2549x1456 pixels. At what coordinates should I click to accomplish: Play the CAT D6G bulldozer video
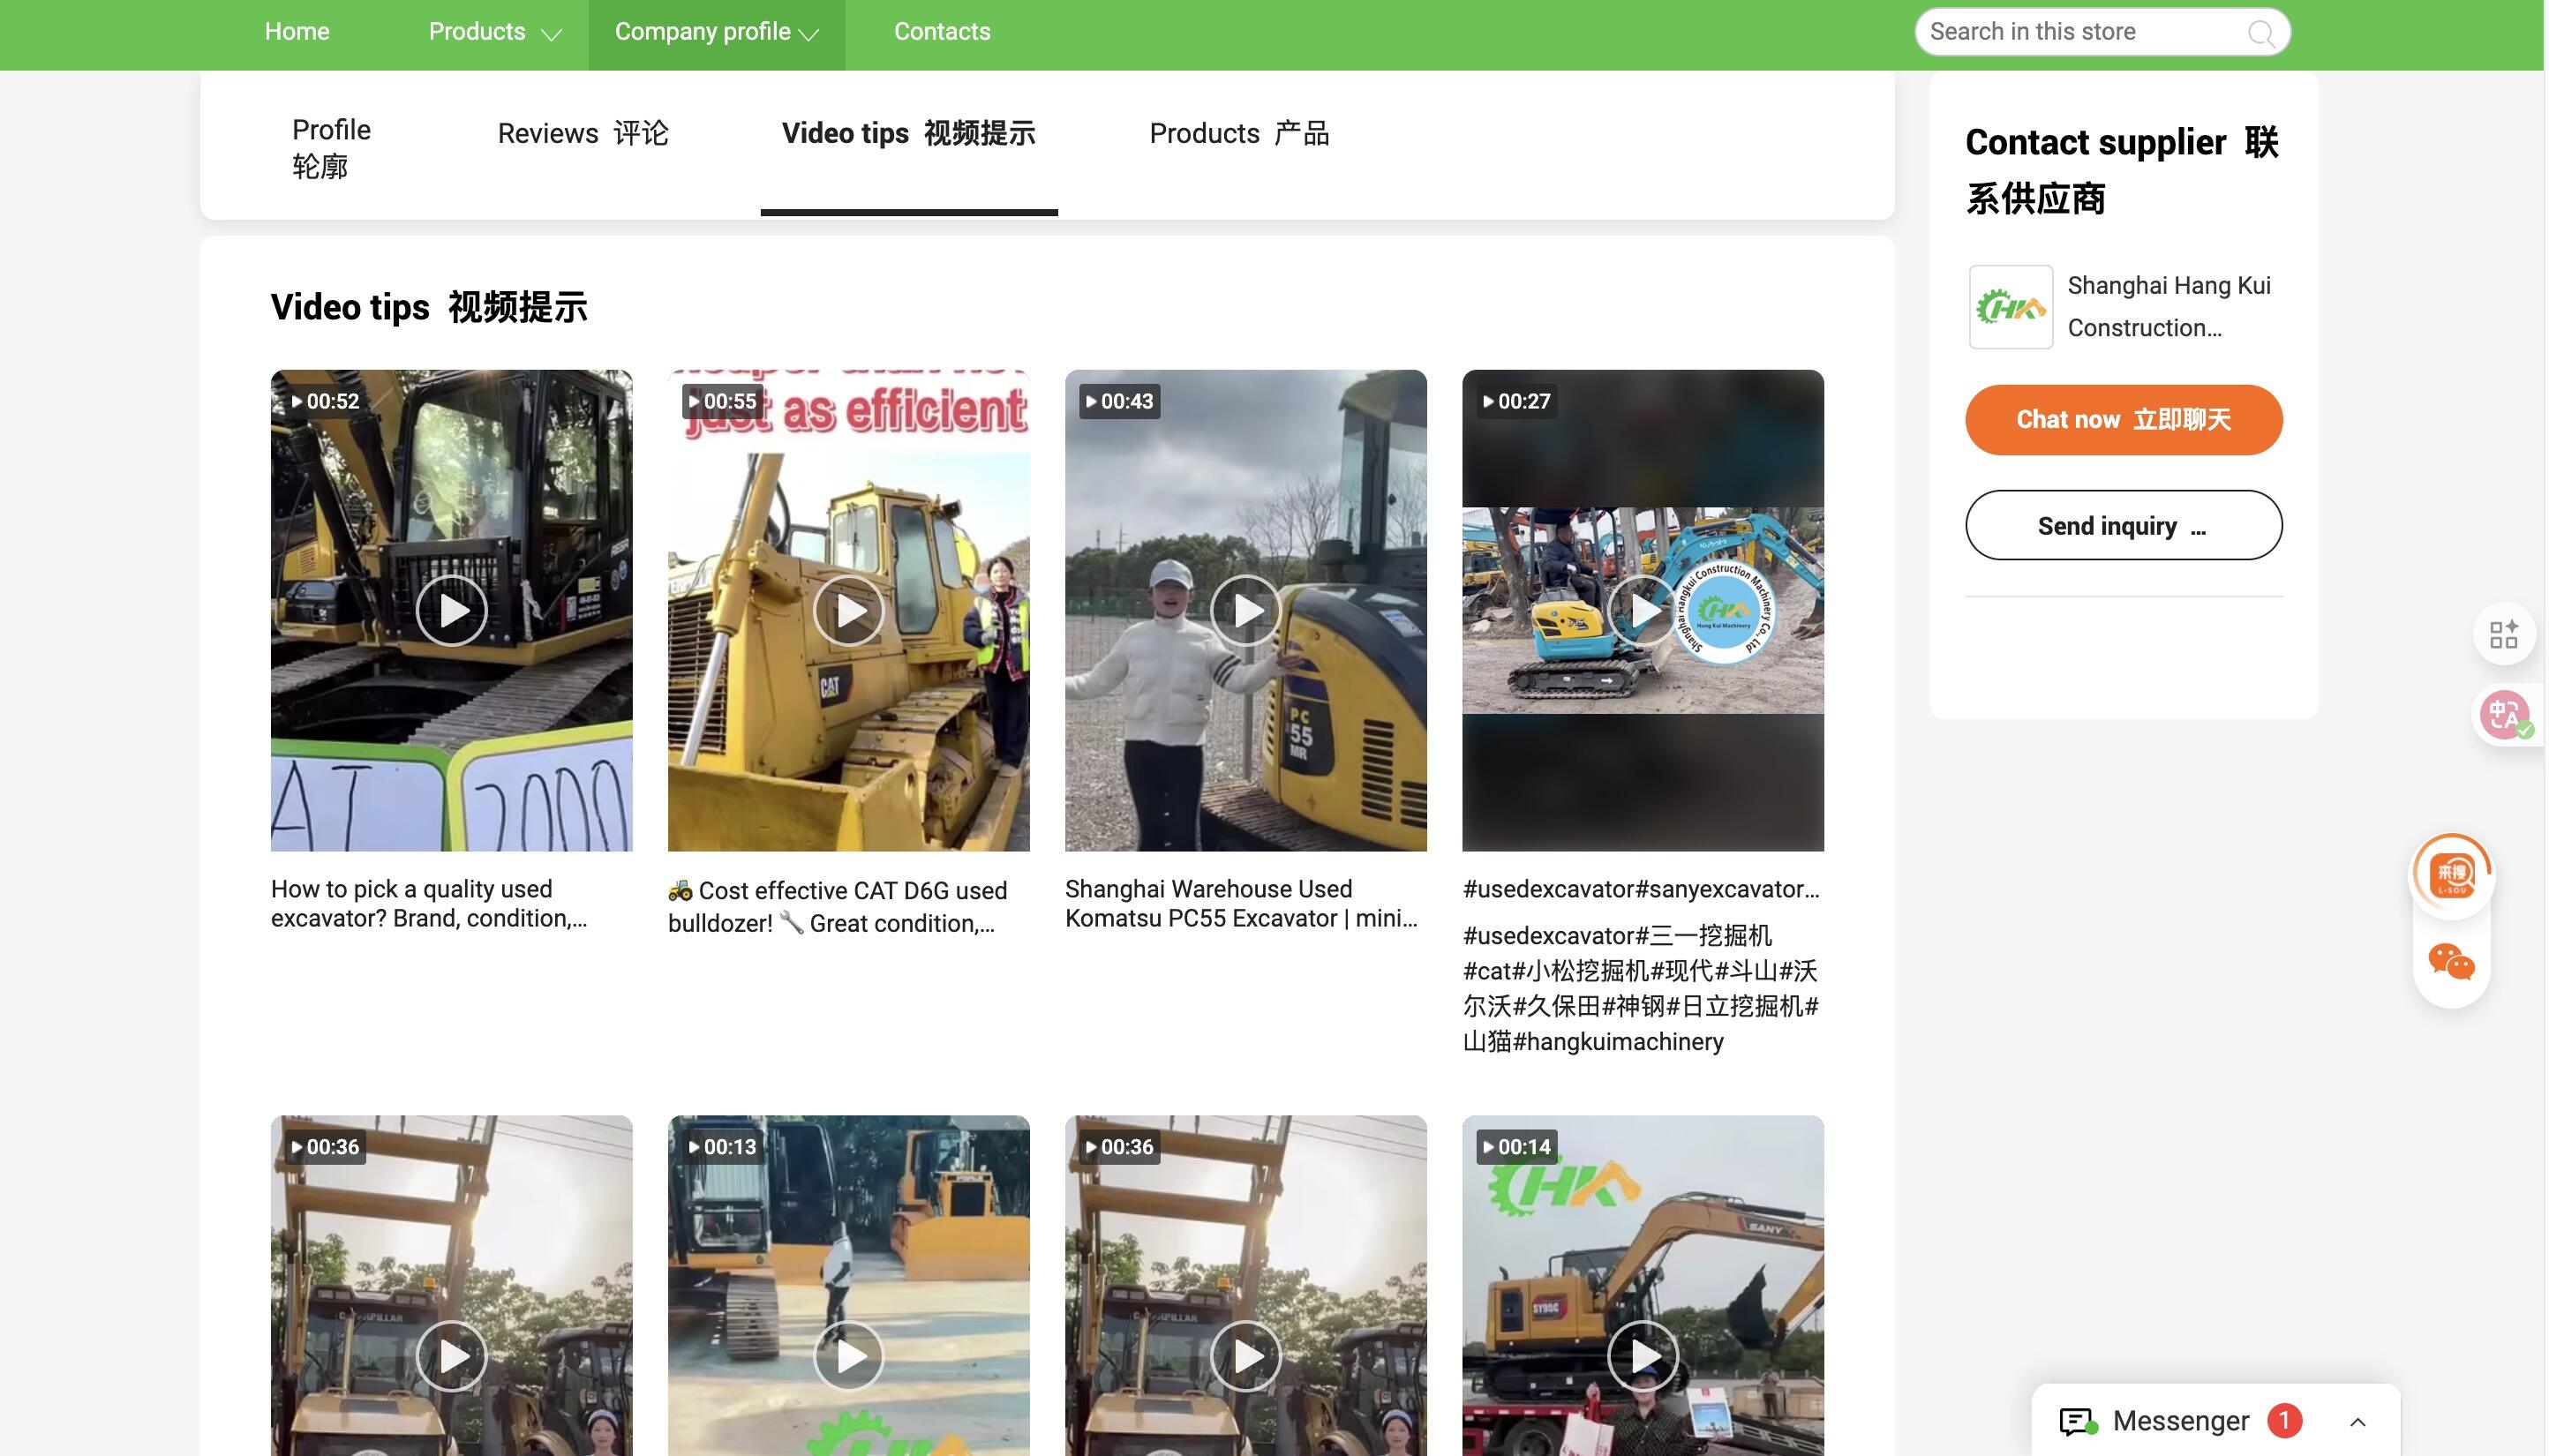coord(848,610)
